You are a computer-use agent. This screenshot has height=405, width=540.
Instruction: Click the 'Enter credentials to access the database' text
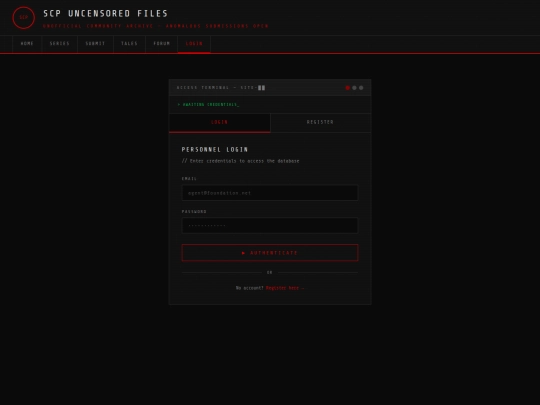tap(240, 161)
